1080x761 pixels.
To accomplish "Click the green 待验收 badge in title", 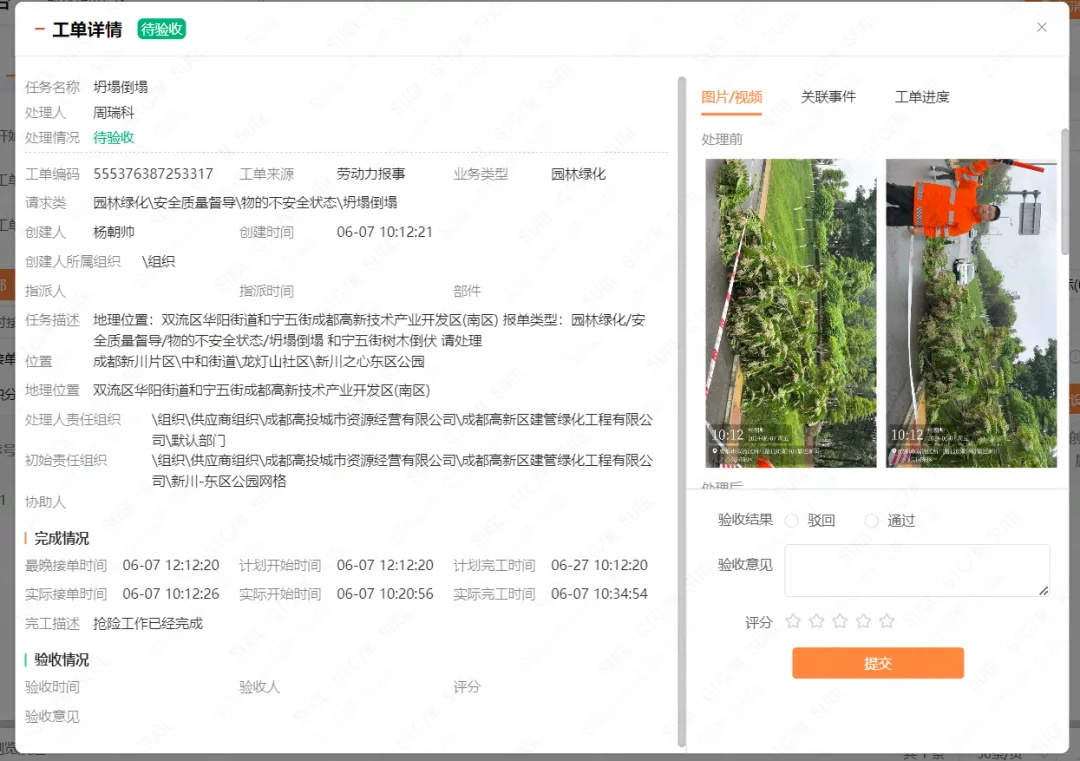I will pos(161,29).
